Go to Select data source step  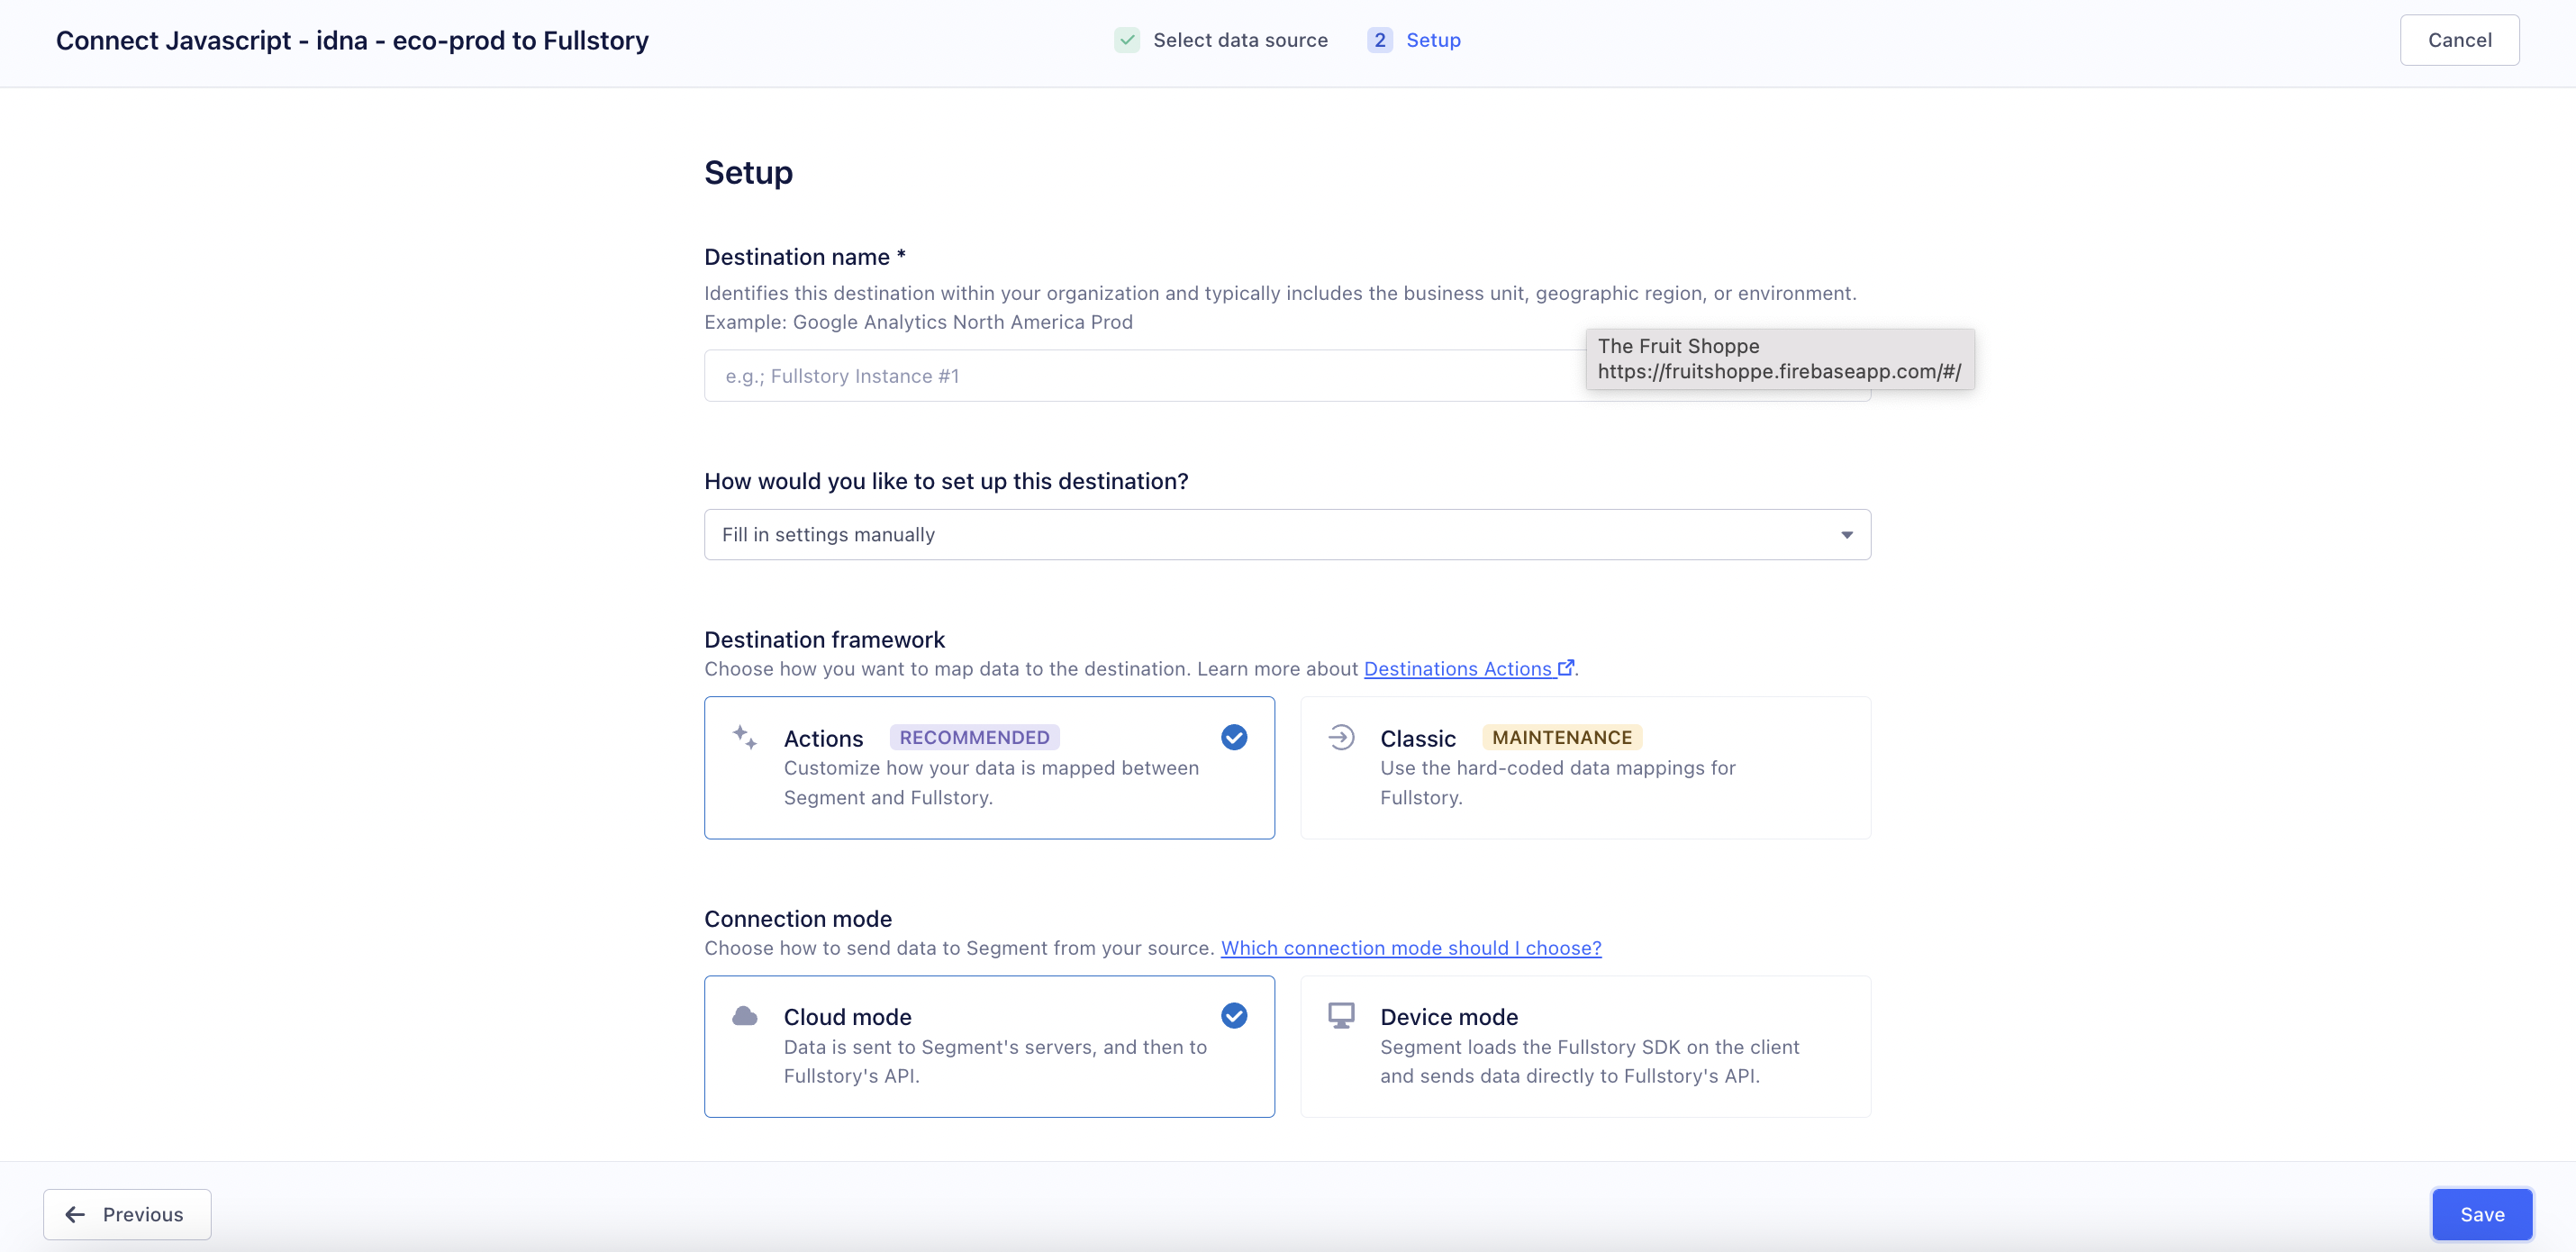1240,40
